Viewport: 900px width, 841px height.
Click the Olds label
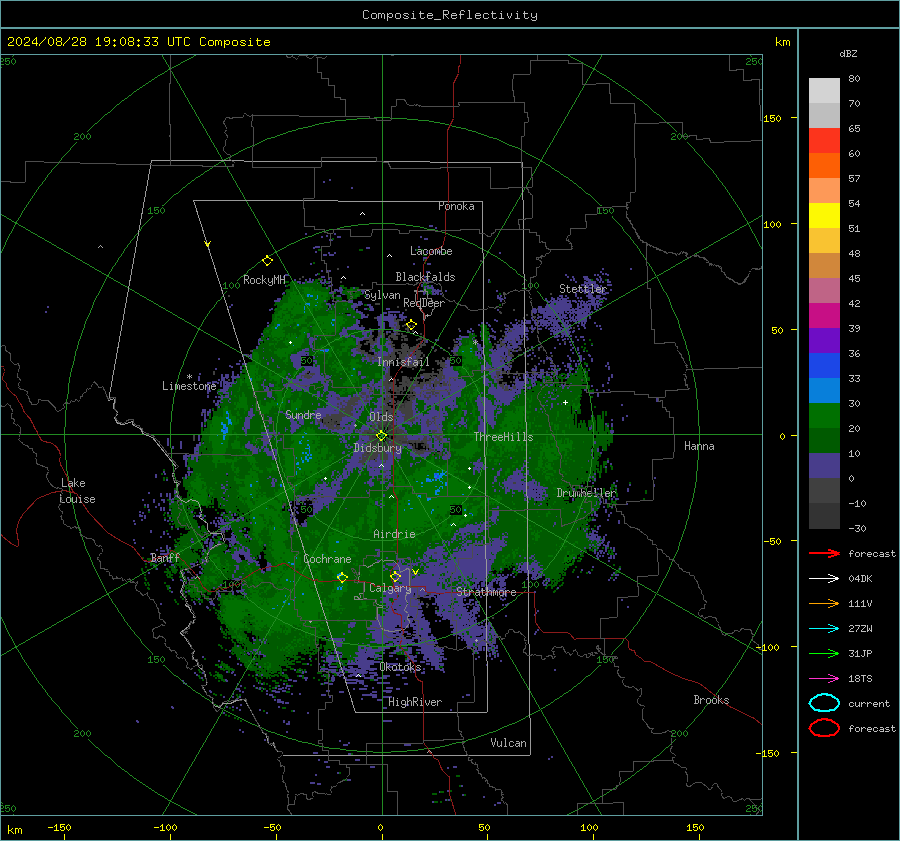[x=381, y=417]
